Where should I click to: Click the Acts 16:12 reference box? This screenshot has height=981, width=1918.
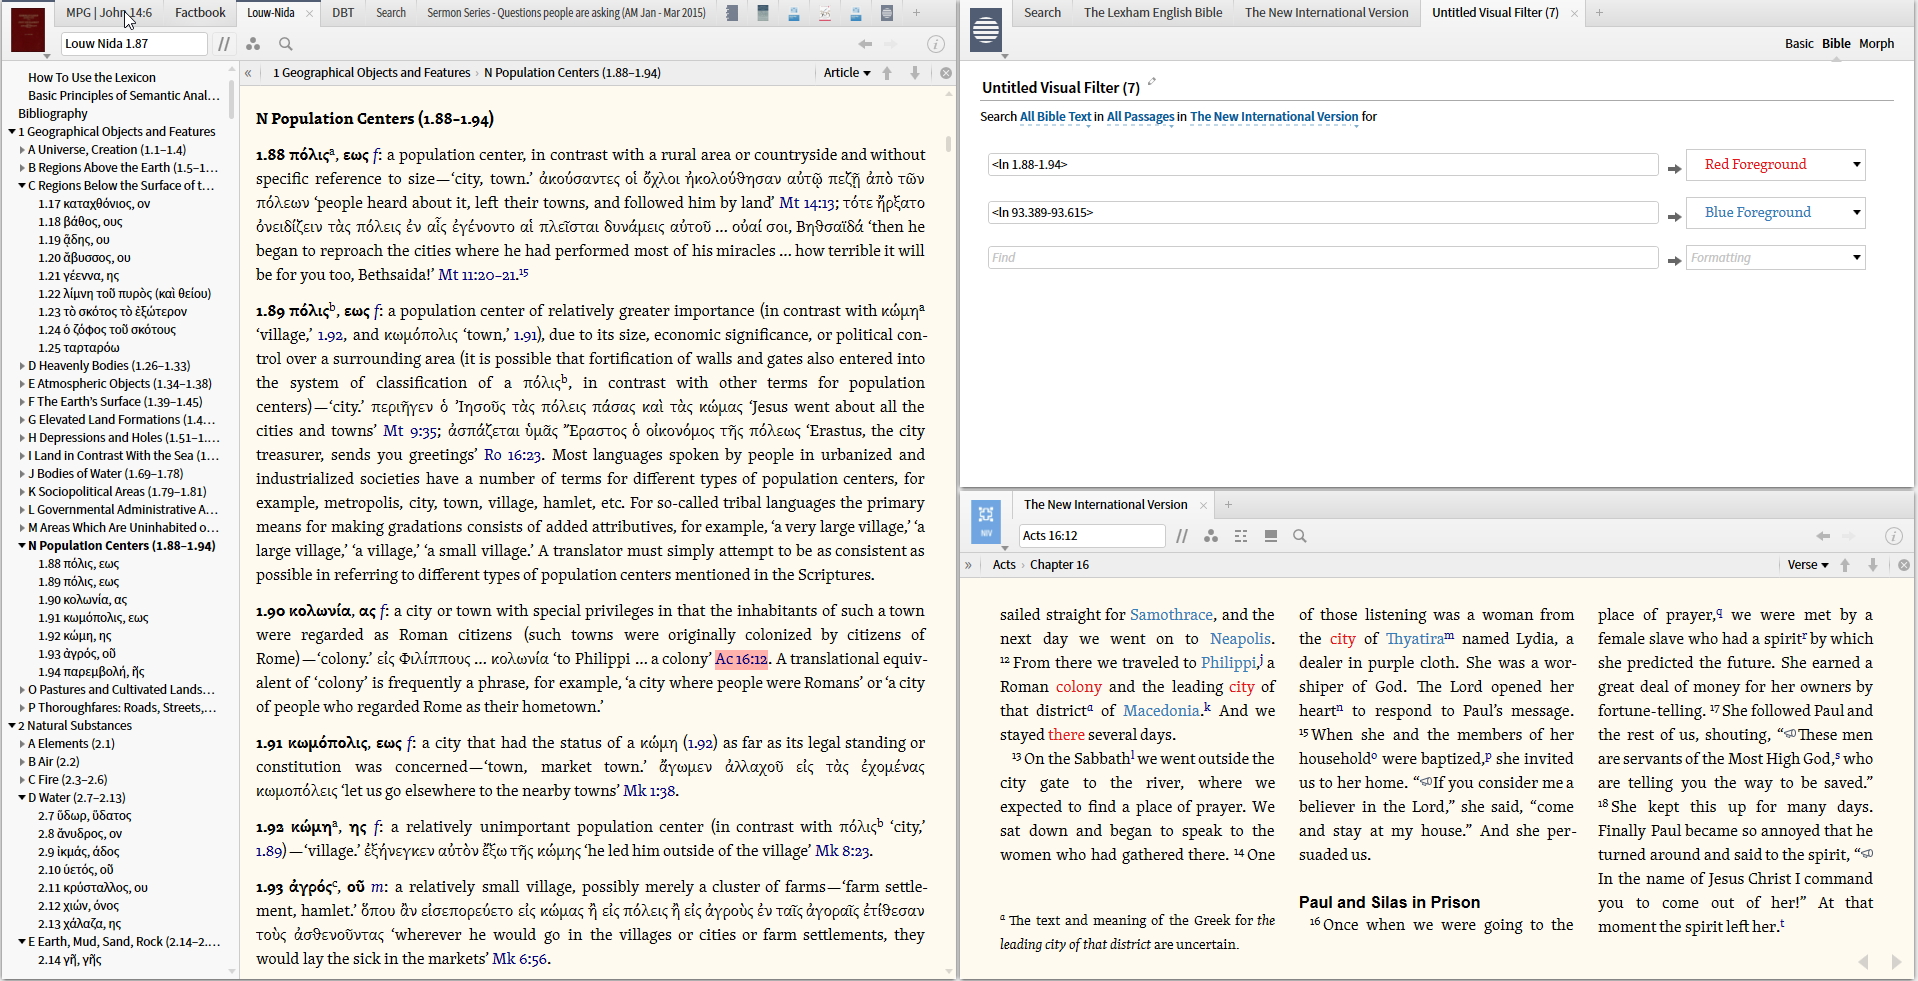click(1092, 536)
